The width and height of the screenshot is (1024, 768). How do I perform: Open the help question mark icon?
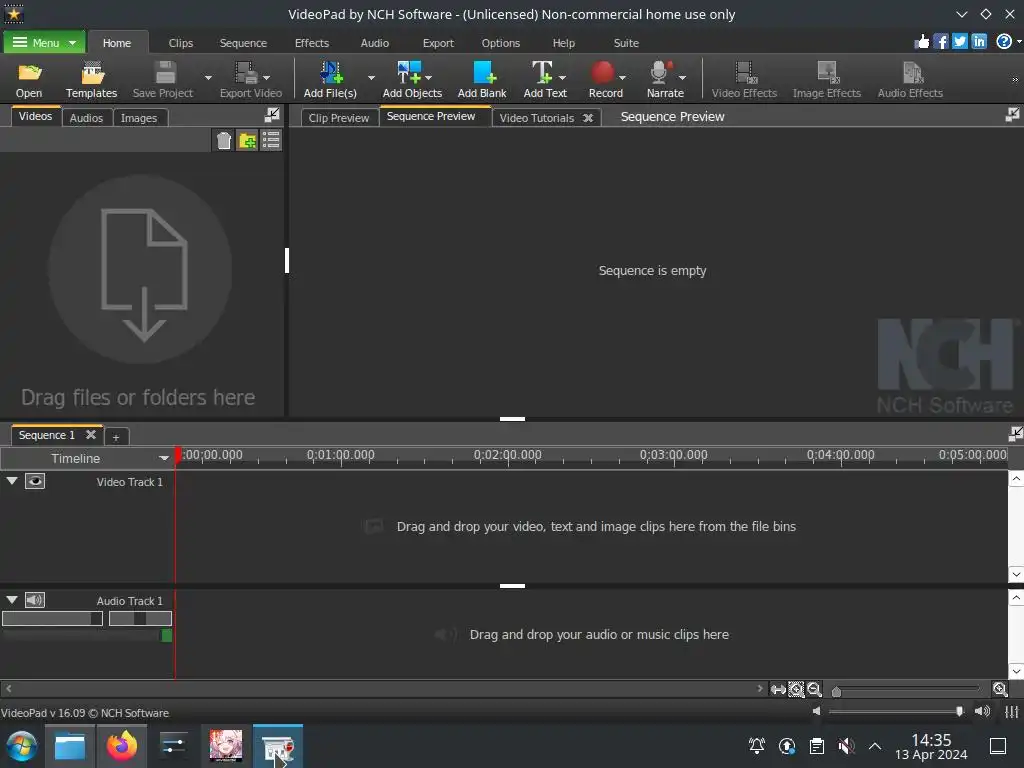click(x=1004, y=42)
